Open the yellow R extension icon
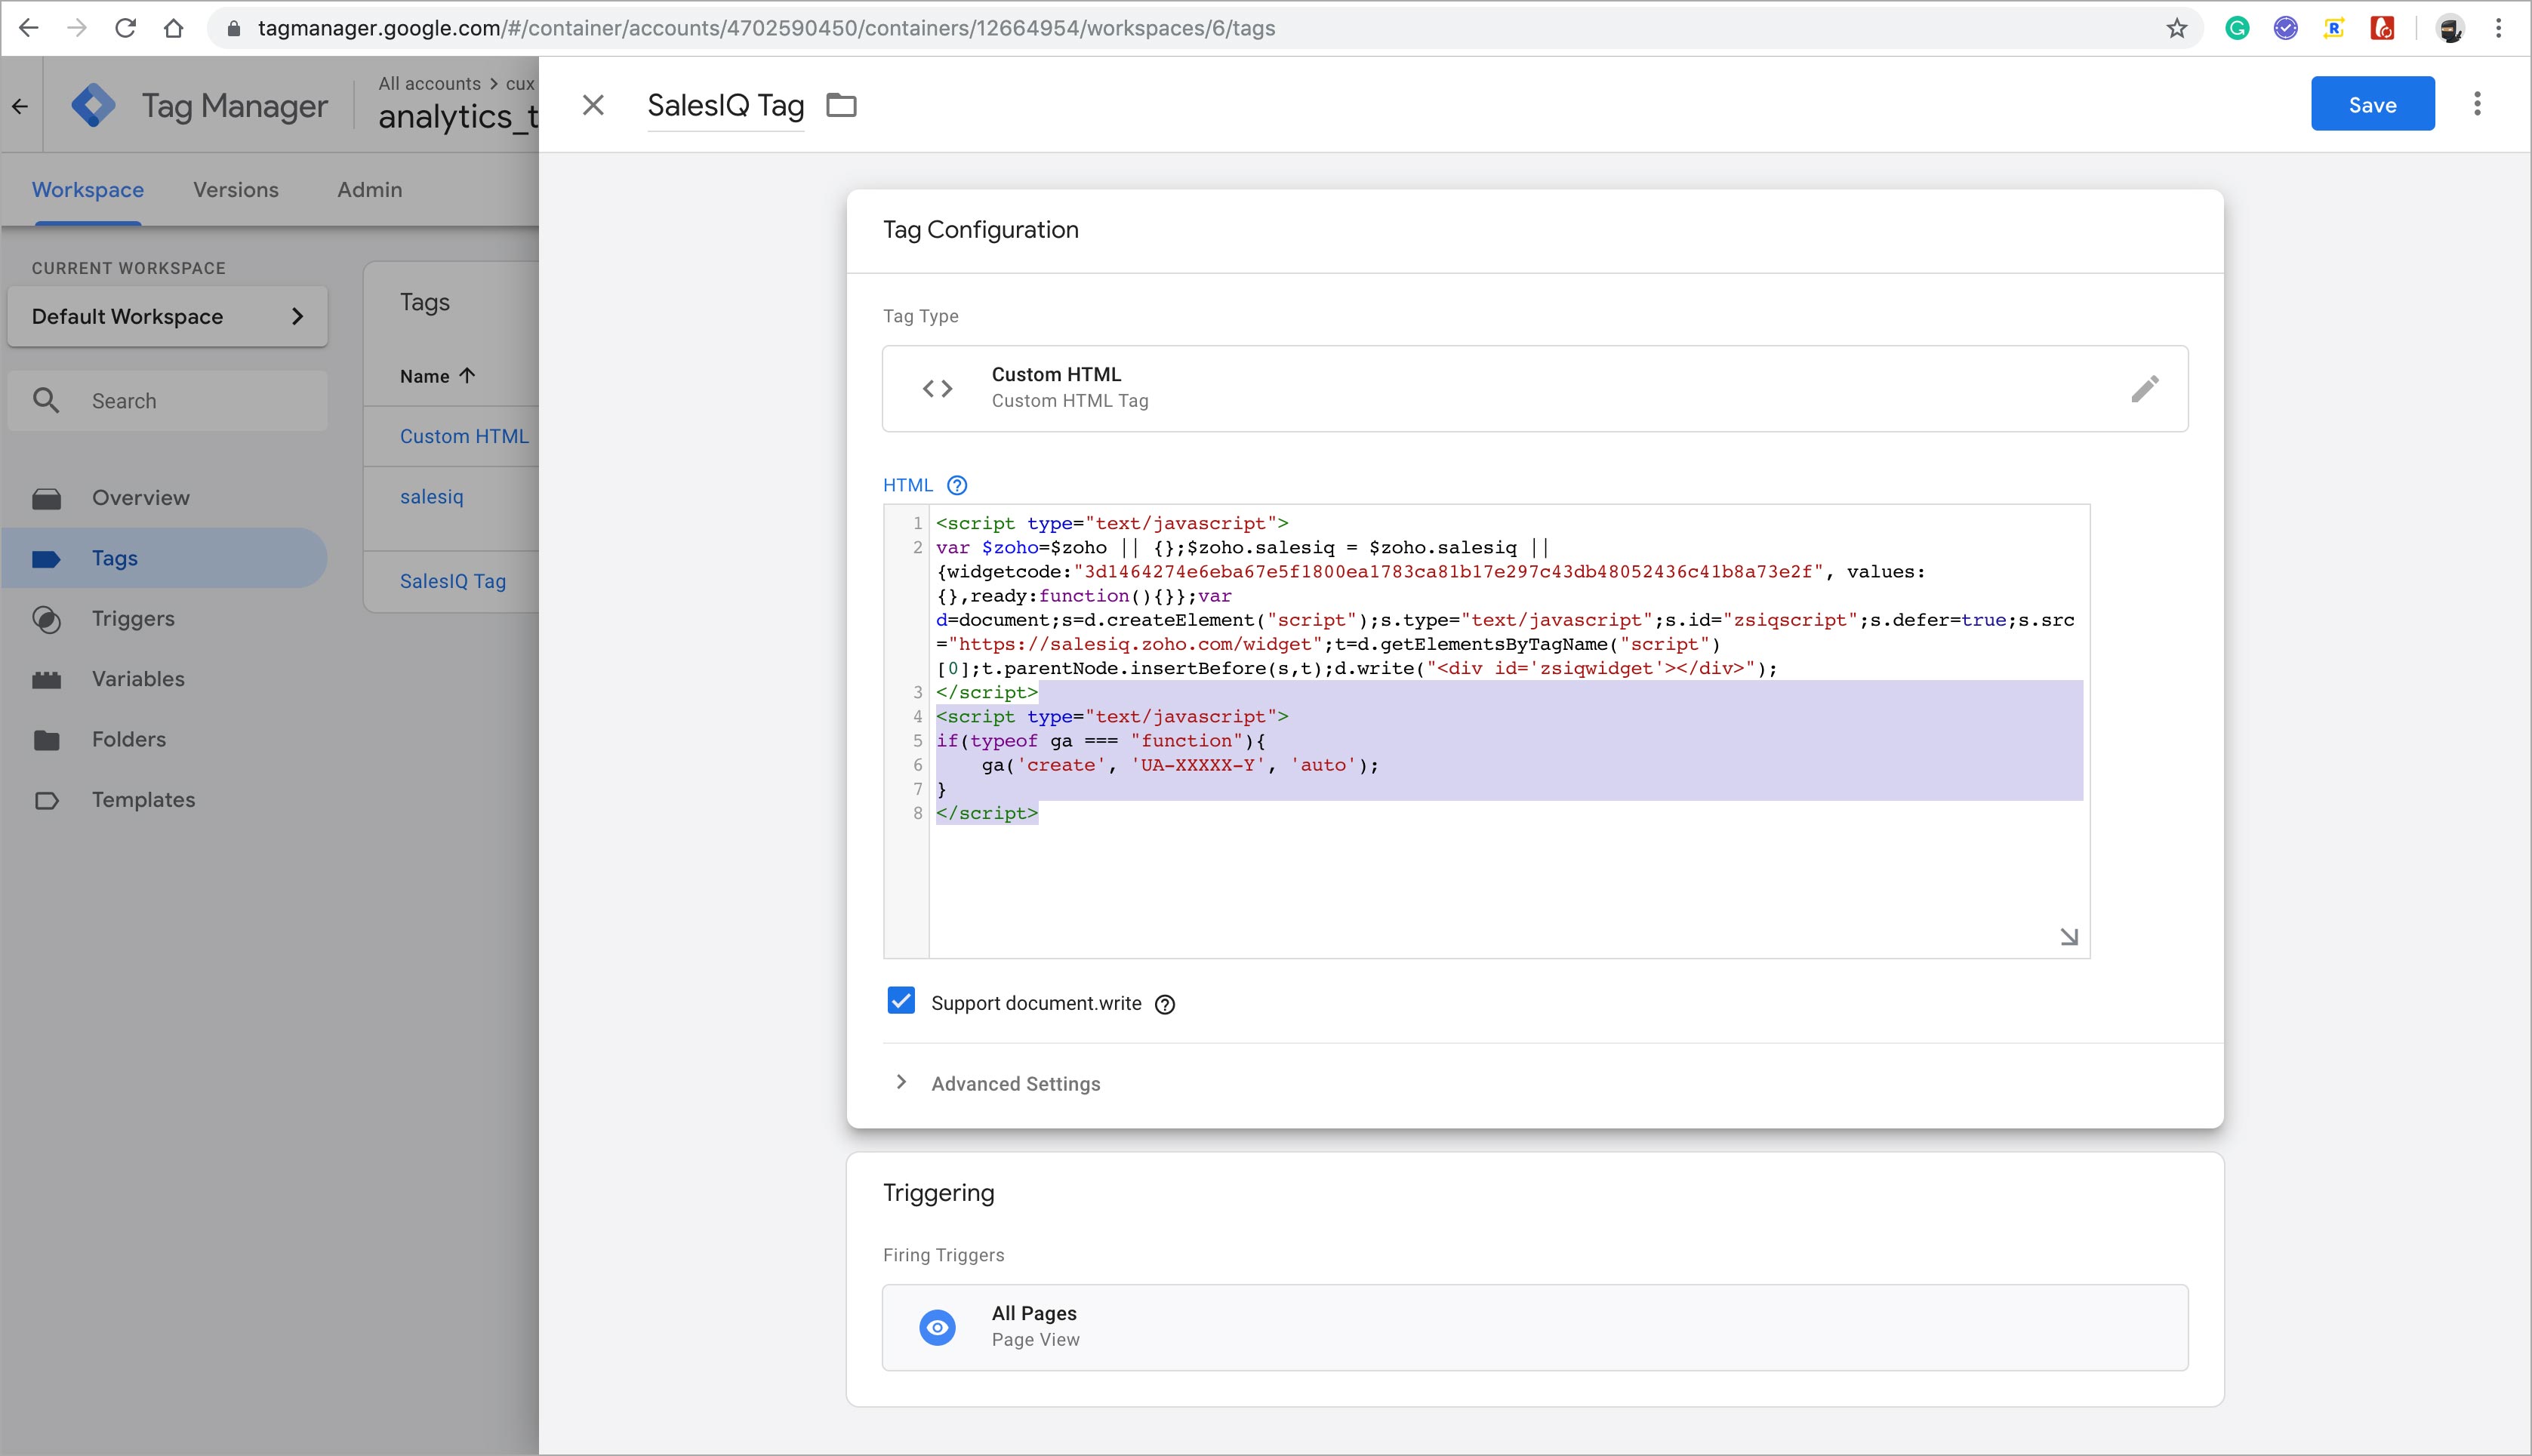The image size is (2532, 1456). 2334,28
